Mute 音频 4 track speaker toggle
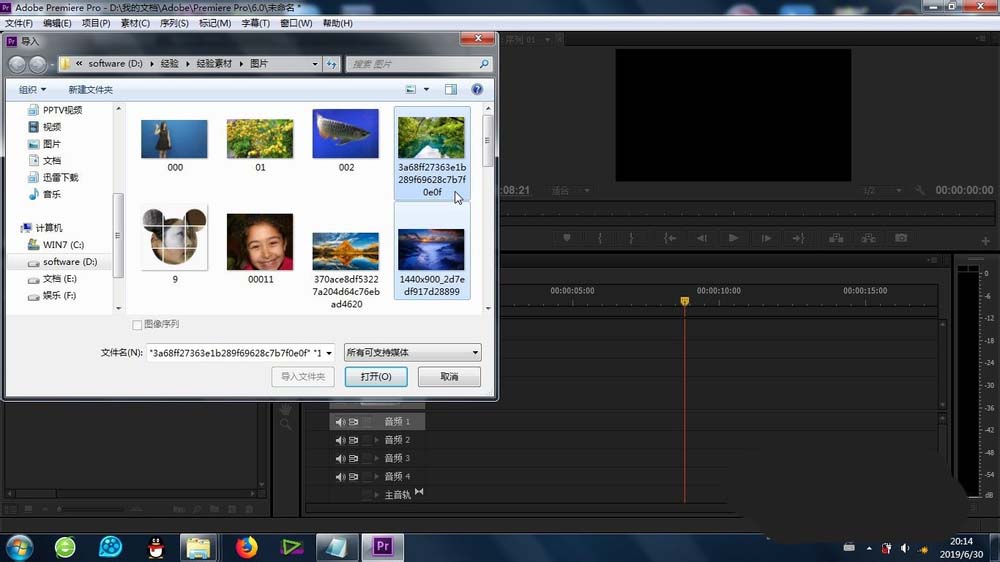The image size is (1000, 562). coord(340,477)
